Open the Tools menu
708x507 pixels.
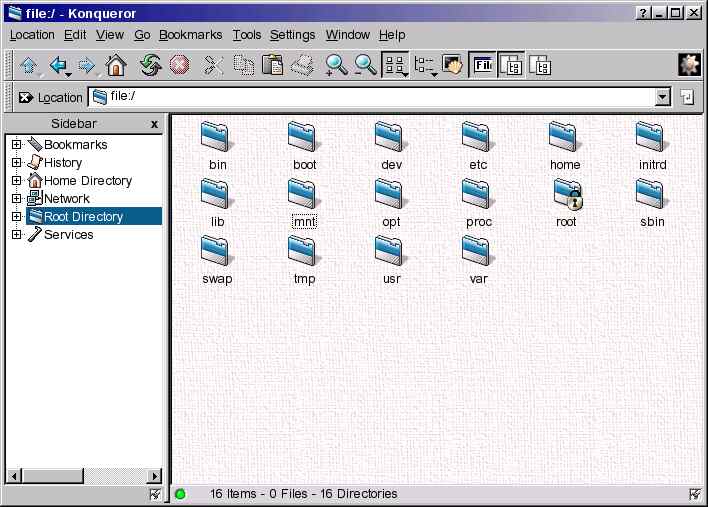click(247, 35)
